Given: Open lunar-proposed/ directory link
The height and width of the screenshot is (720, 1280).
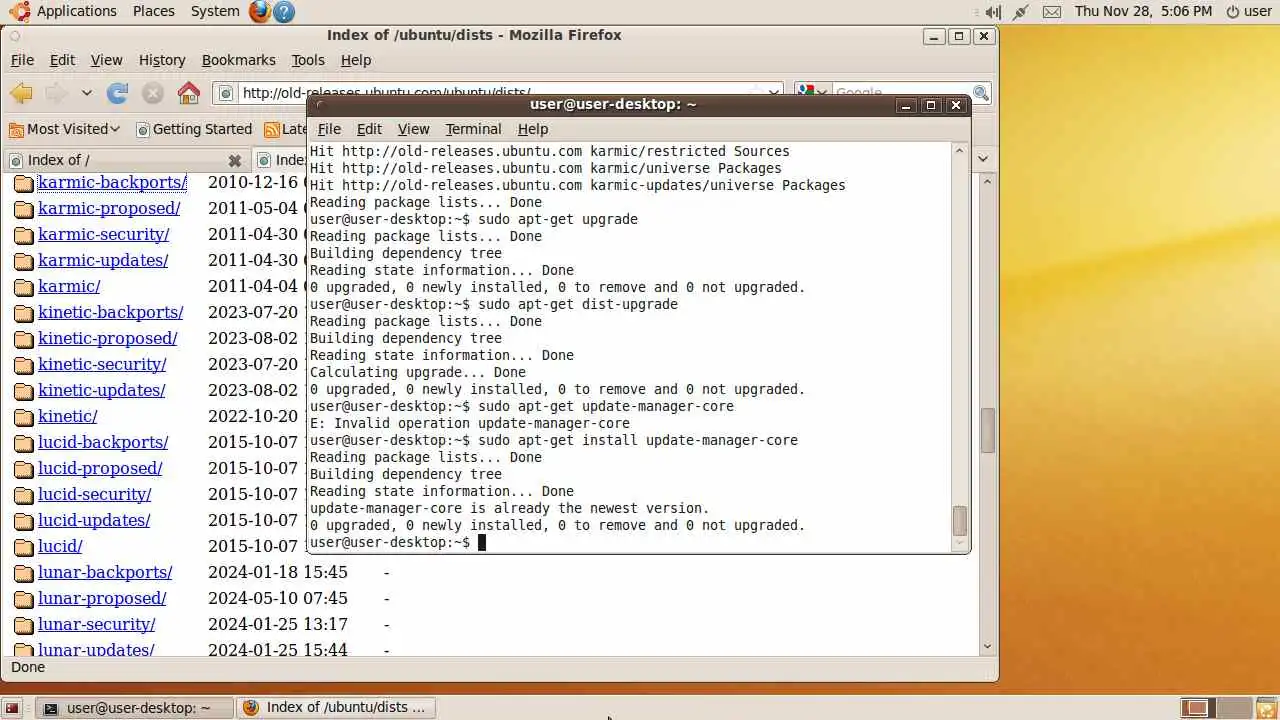Looking at the screenshot, I should (102, 598).
